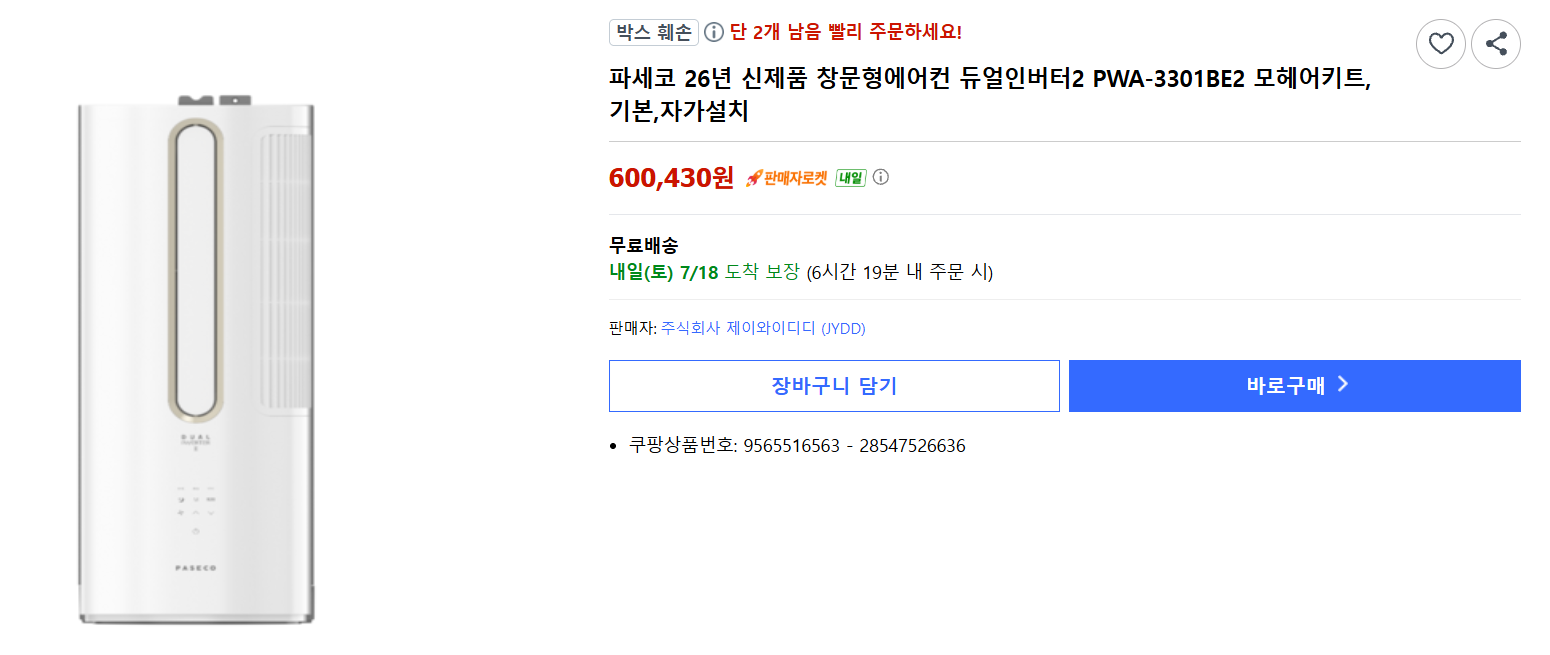Image resolution: width=1550 pixels, height=655 pixels.
Task: Click the 600,430원 price text
Action: click(671, 178)
